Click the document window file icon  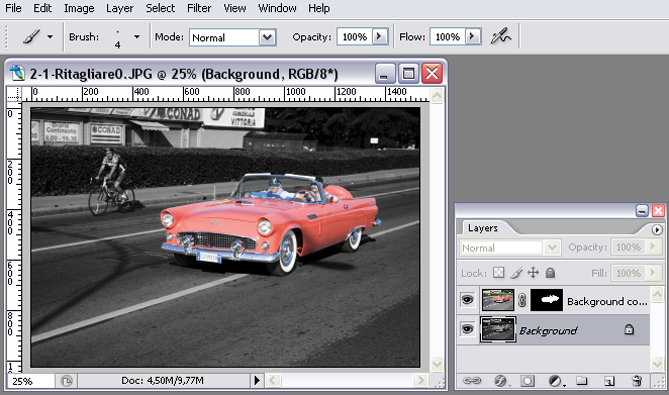(17, 73)
